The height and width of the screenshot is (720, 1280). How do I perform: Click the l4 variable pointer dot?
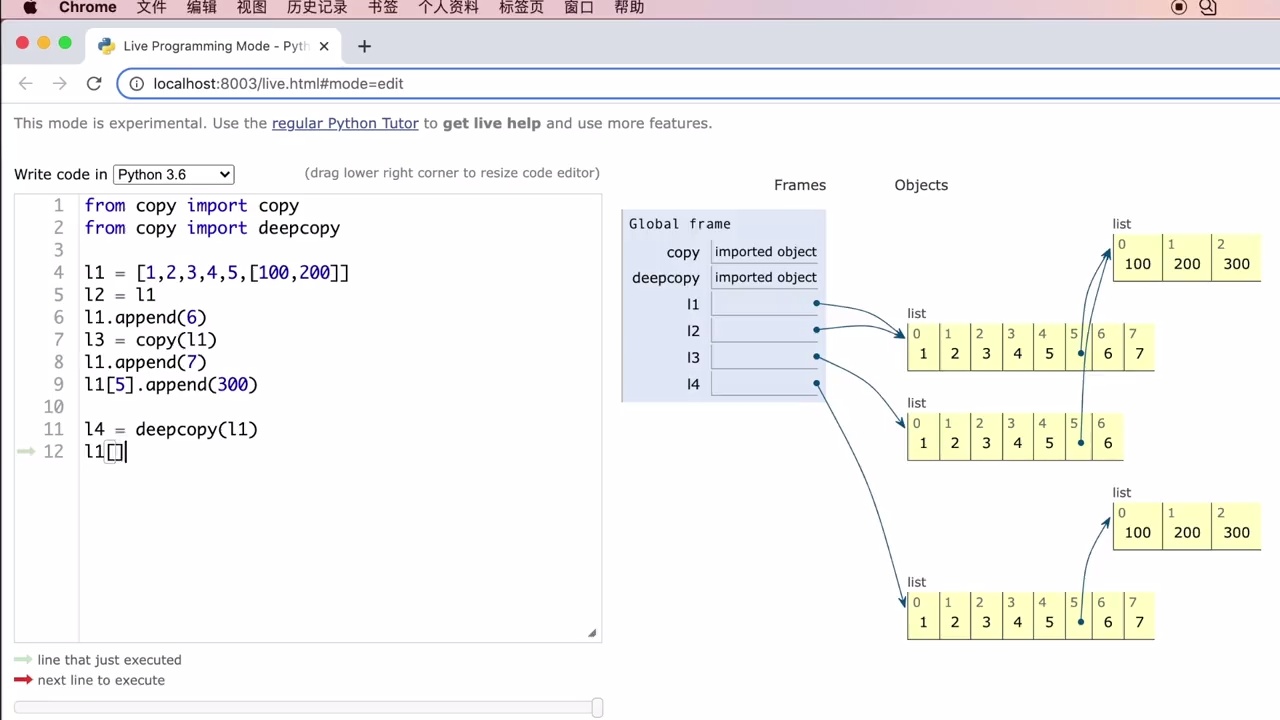(x=817, y=384)
